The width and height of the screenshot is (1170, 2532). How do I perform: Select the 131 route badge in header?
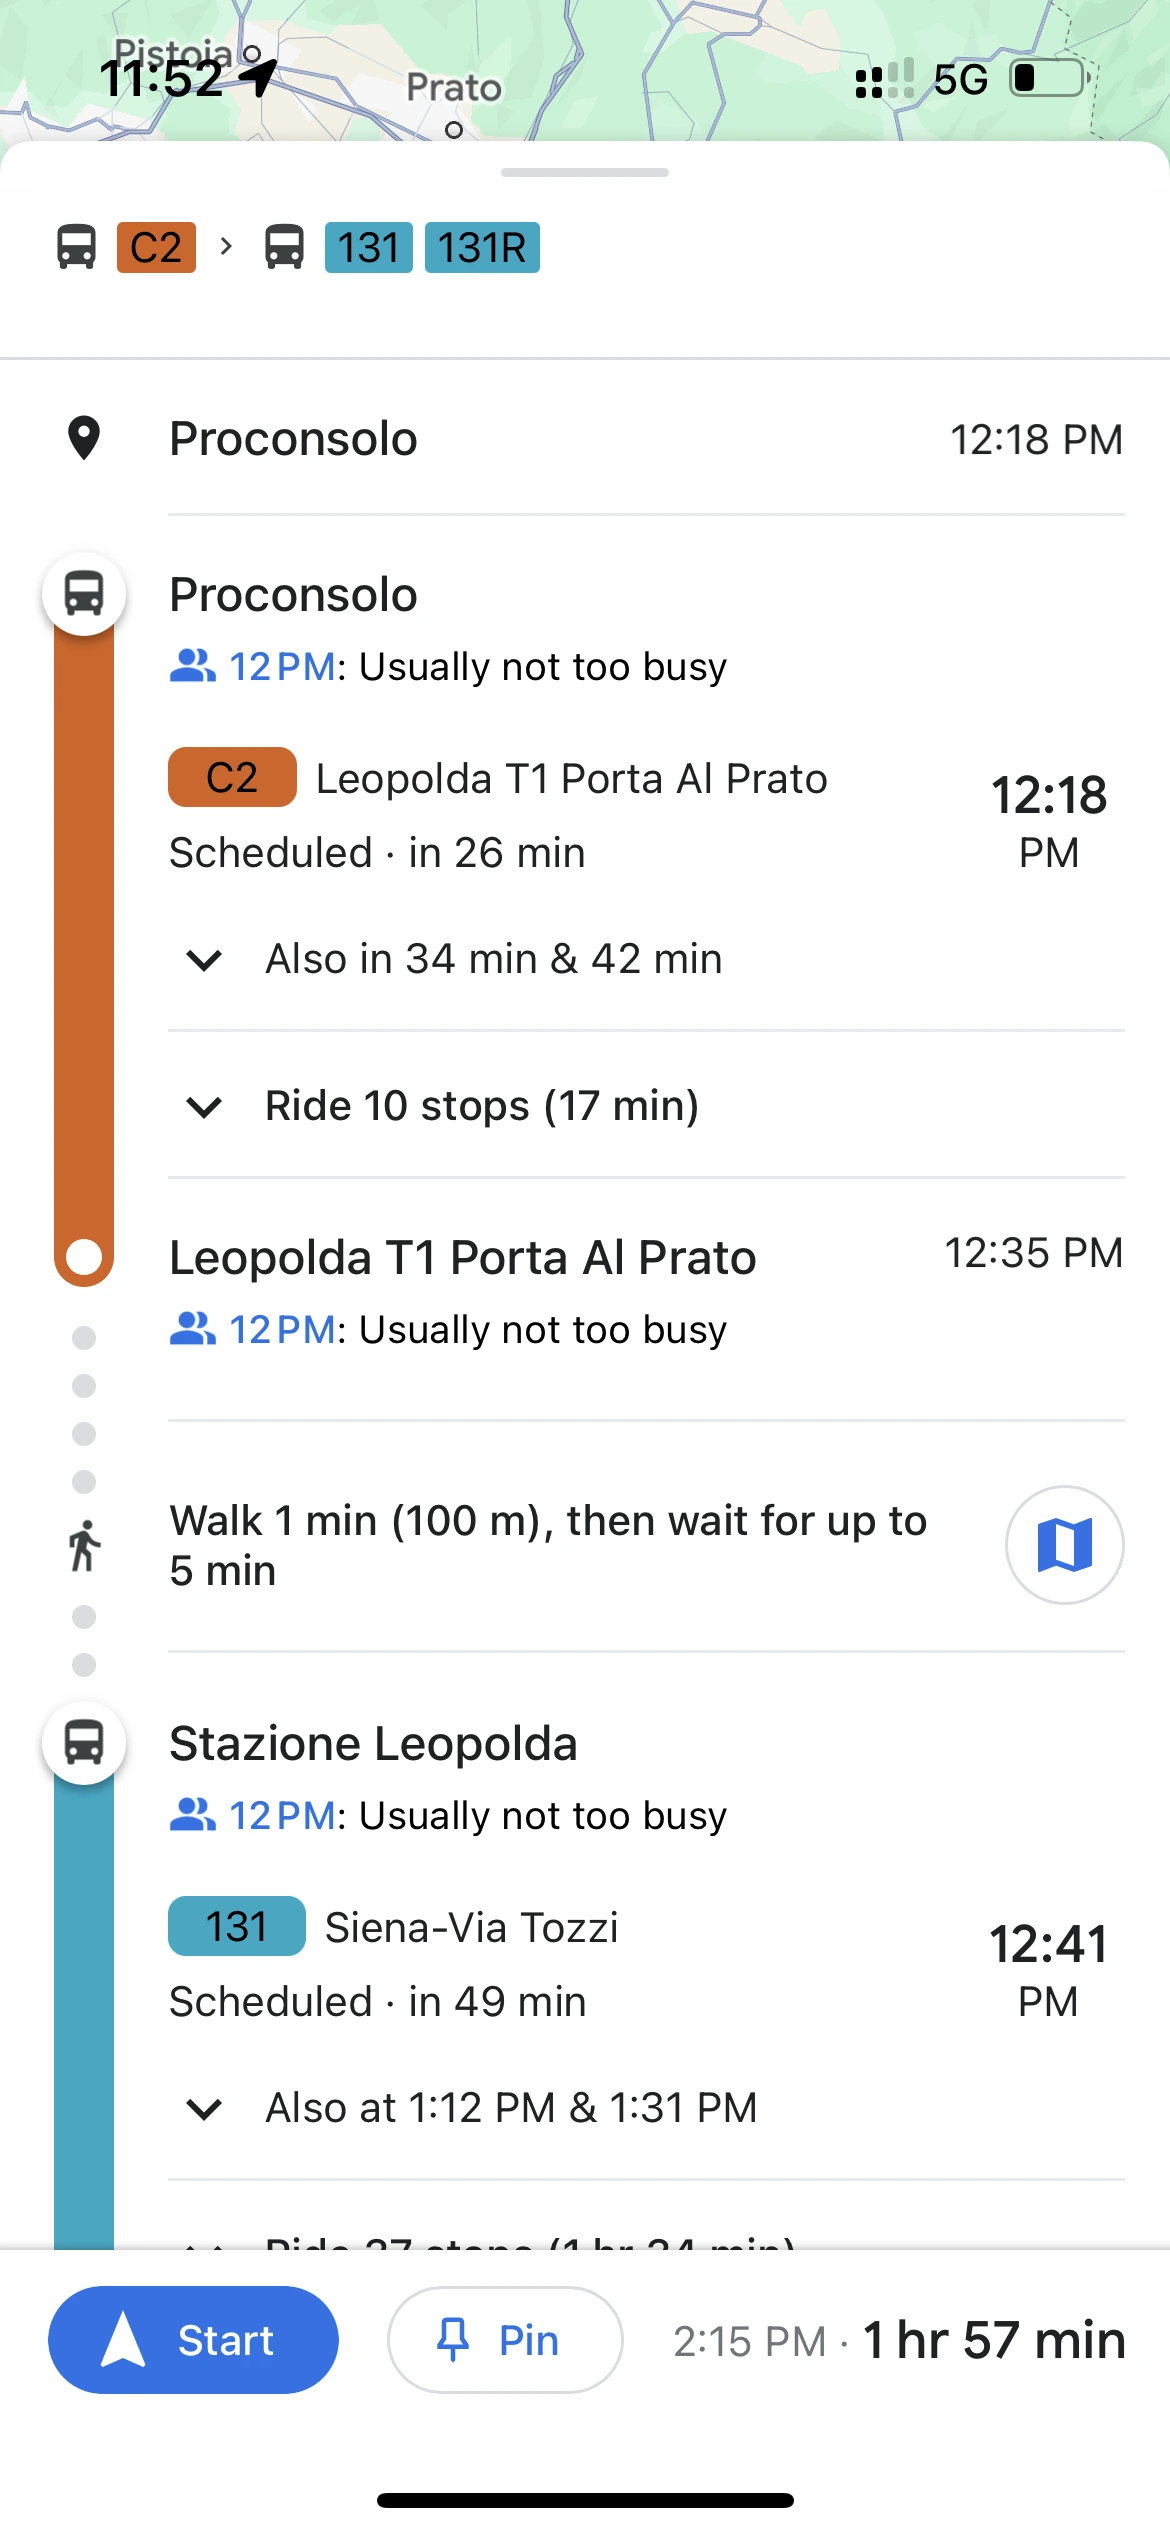(x=368, y=247)
